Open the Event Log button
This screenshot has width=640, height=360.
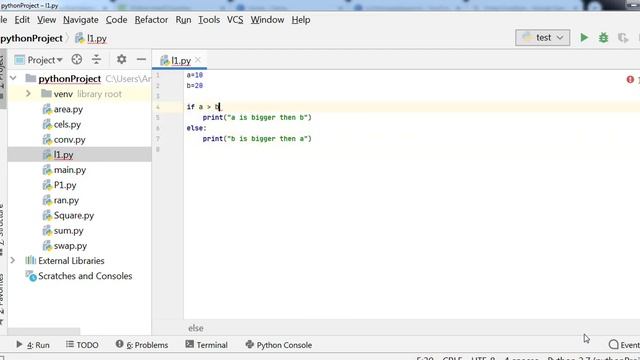pyautogui.click(x=624, y=345)
